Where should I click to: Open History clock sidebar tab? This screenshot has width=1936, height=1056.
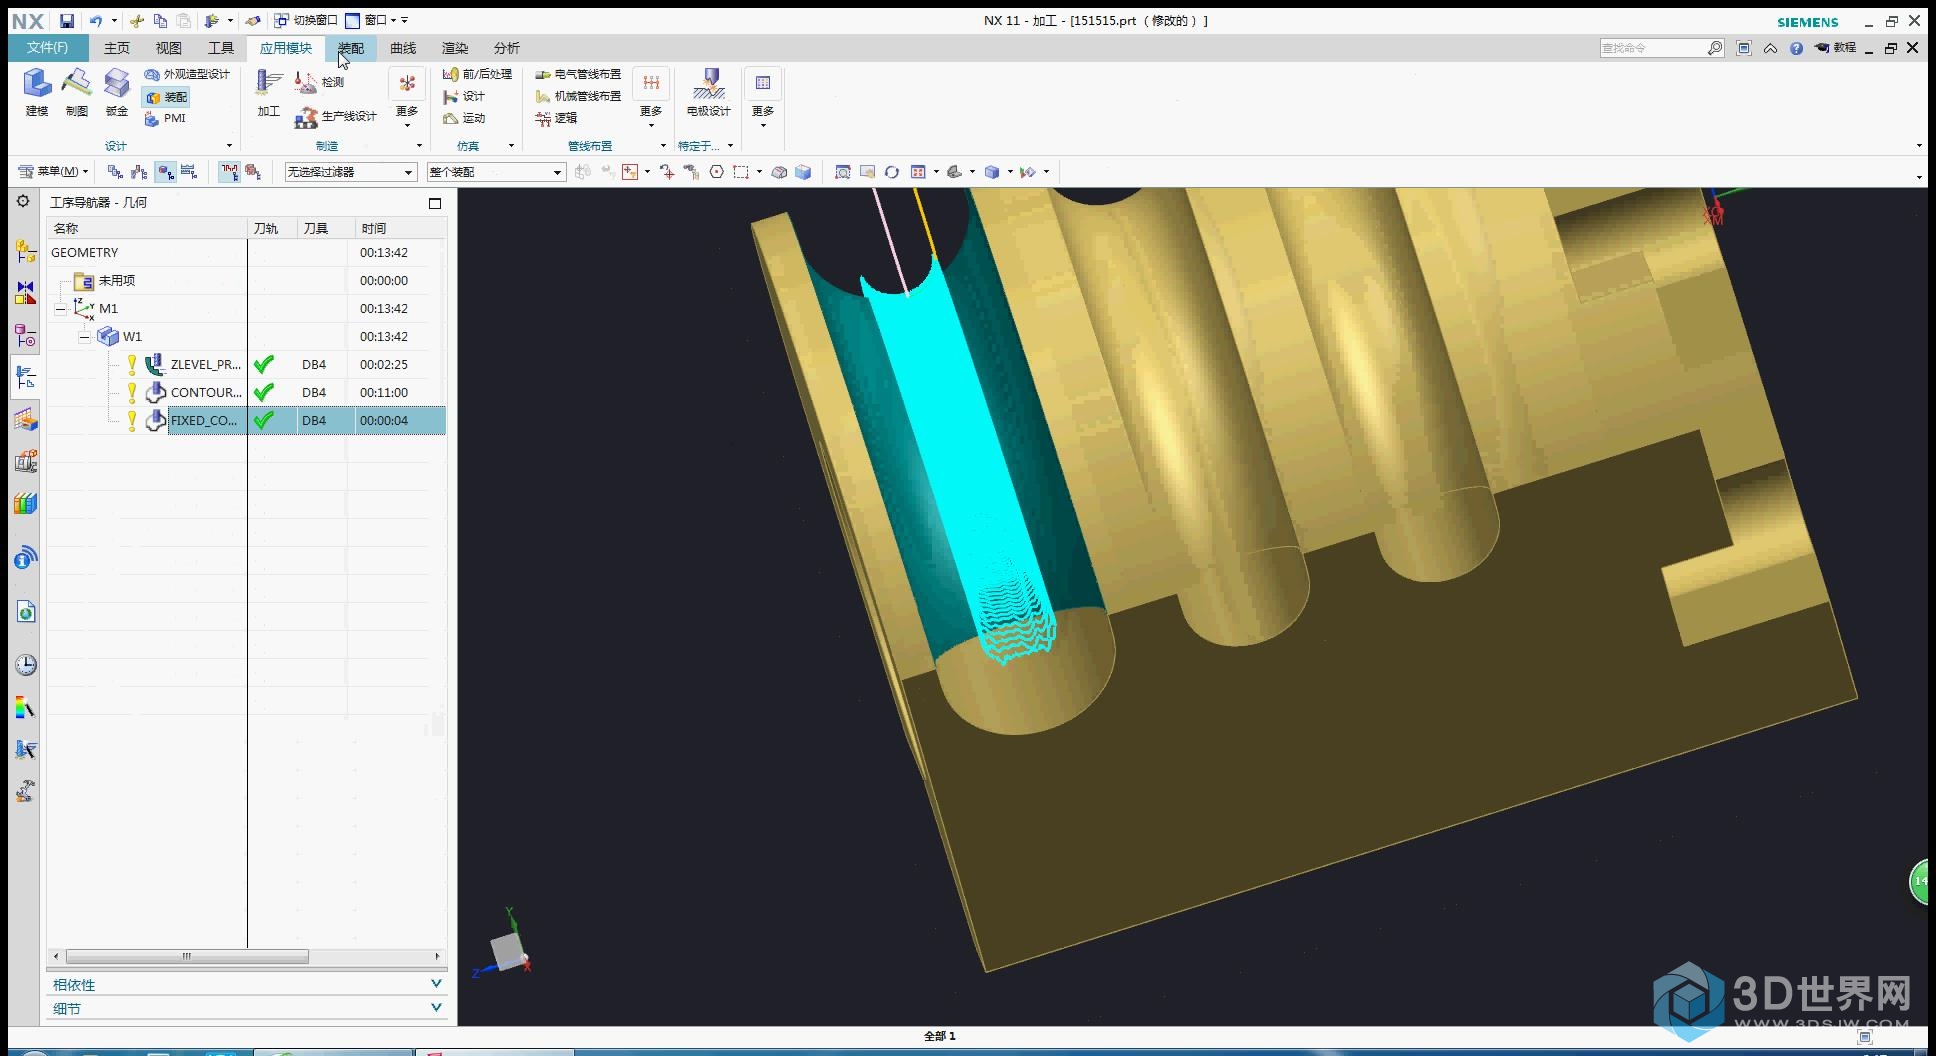point(26,665)
